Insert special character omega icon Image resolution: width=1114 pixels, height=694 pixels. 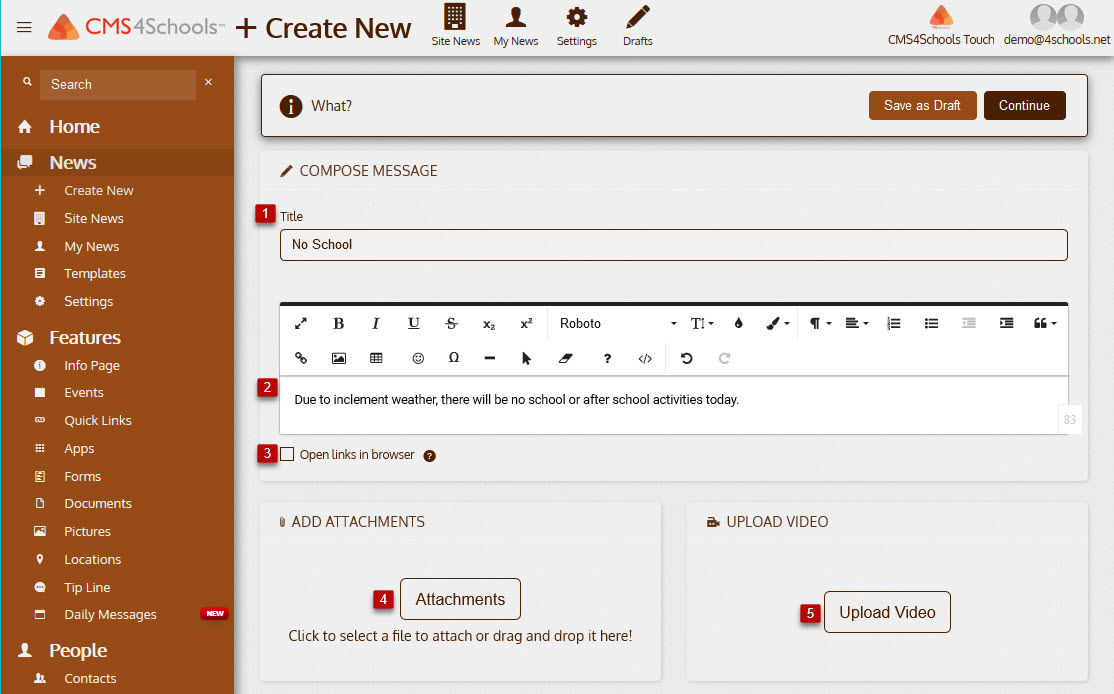(453, 358)
